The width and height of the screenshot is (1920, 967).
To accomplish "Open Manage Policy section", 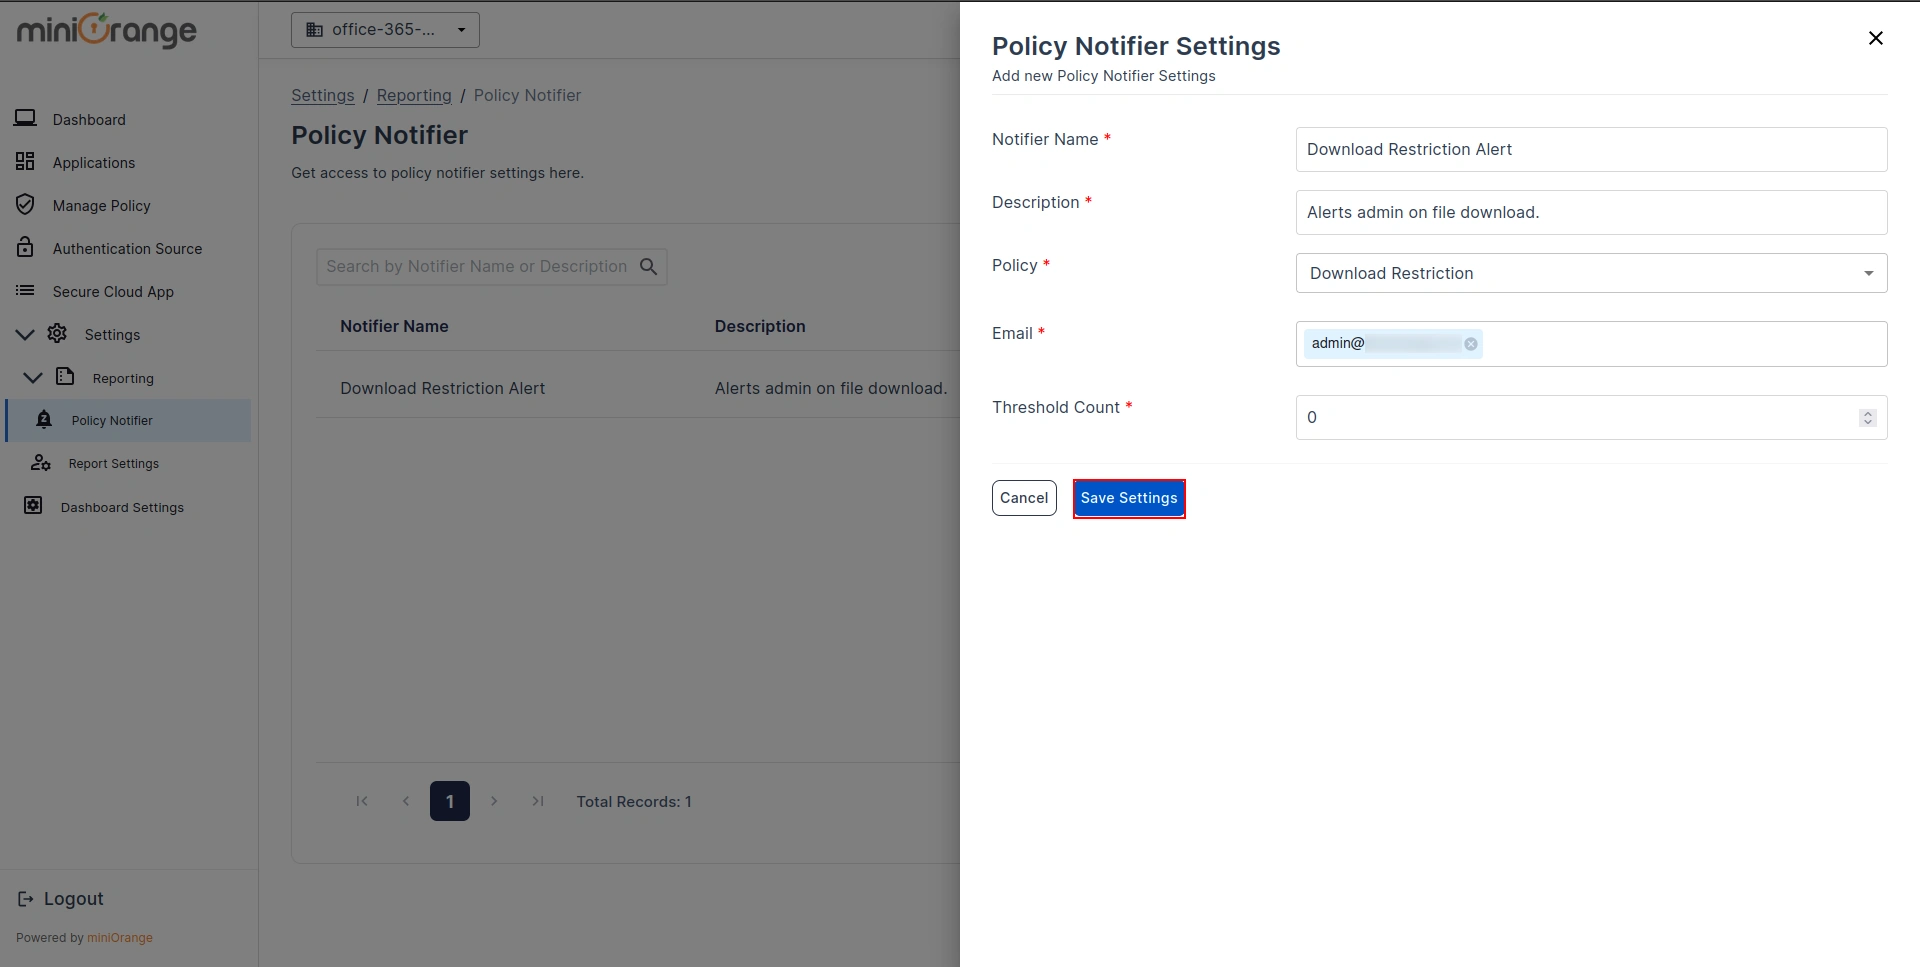I will point(101,206).
